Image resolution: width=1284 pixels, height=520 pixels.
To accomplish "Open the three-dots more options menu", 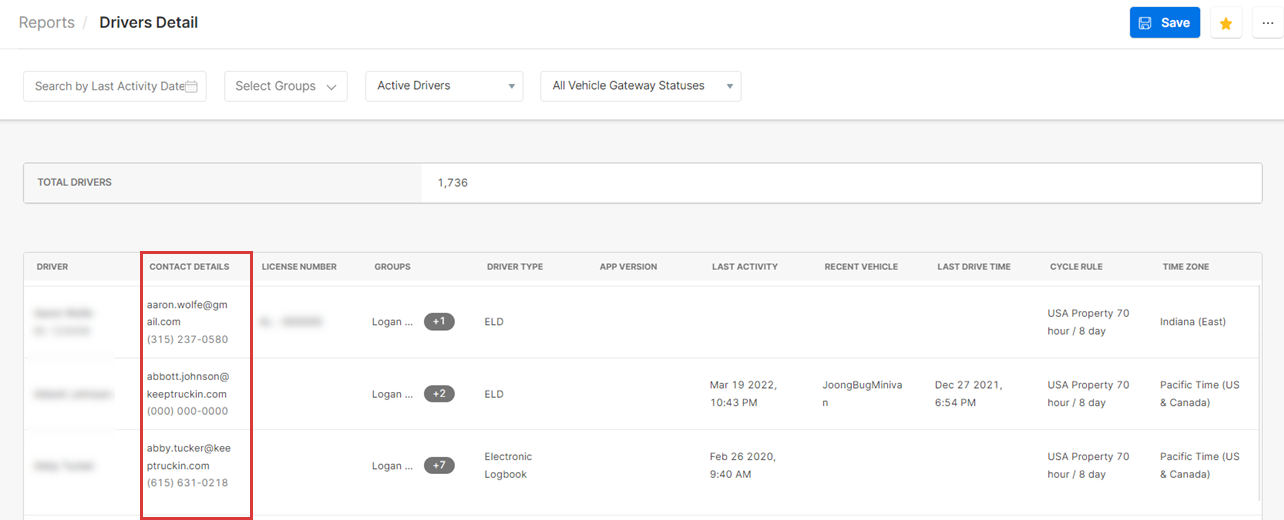I will pos(1267,23).
